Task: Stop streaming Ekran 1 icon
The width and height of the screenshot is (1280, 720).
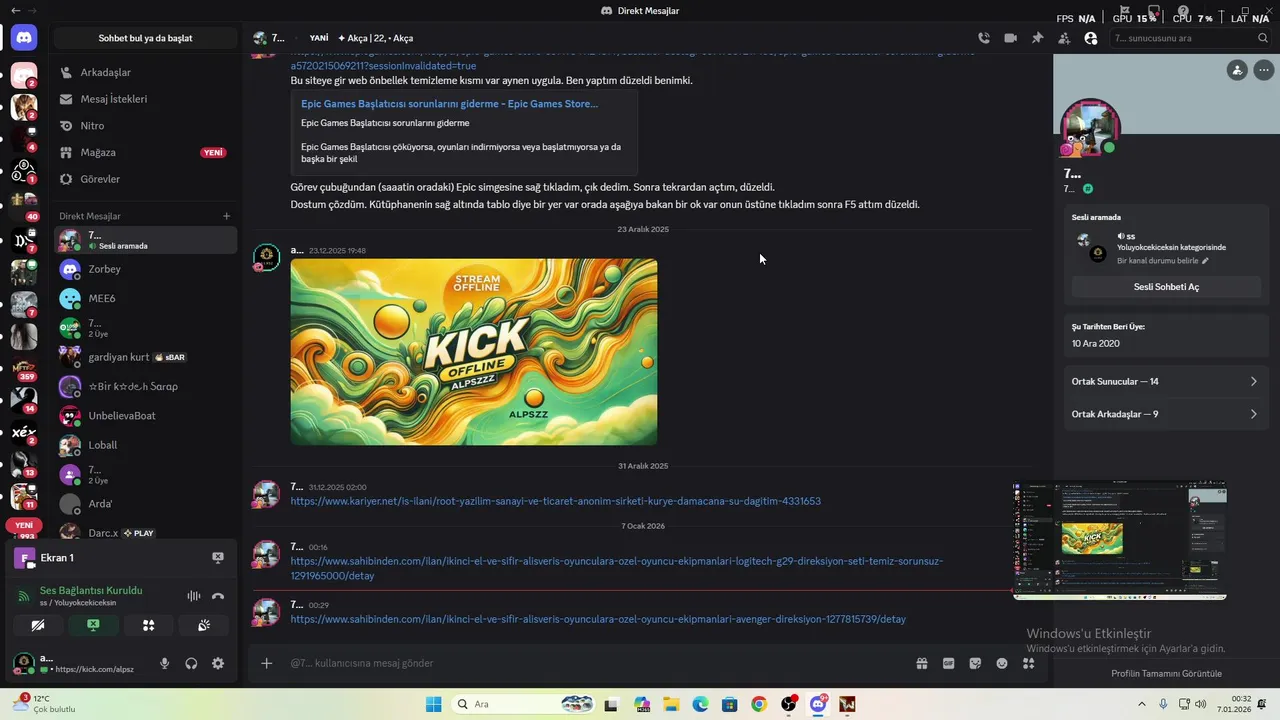Action: pyautogui.click(x=218, y=557)
